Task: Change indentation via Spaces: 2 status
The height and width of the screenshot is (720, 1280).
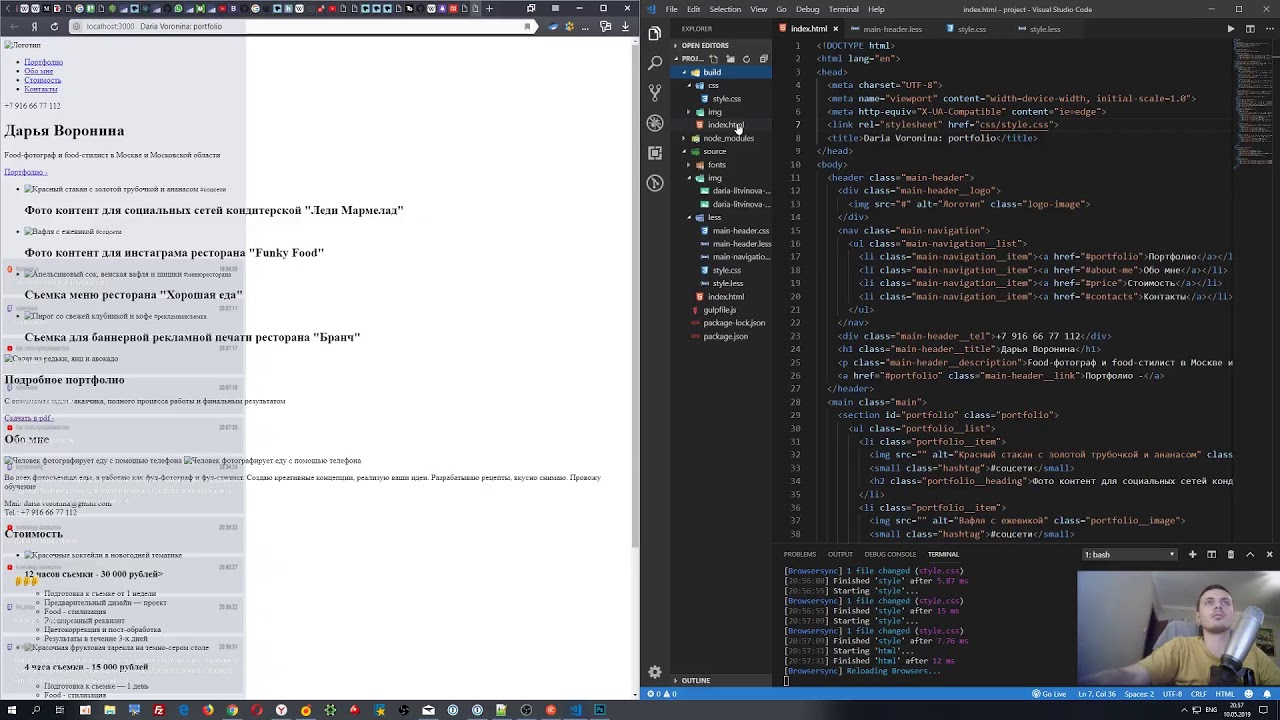Action: coord(1139,694)
